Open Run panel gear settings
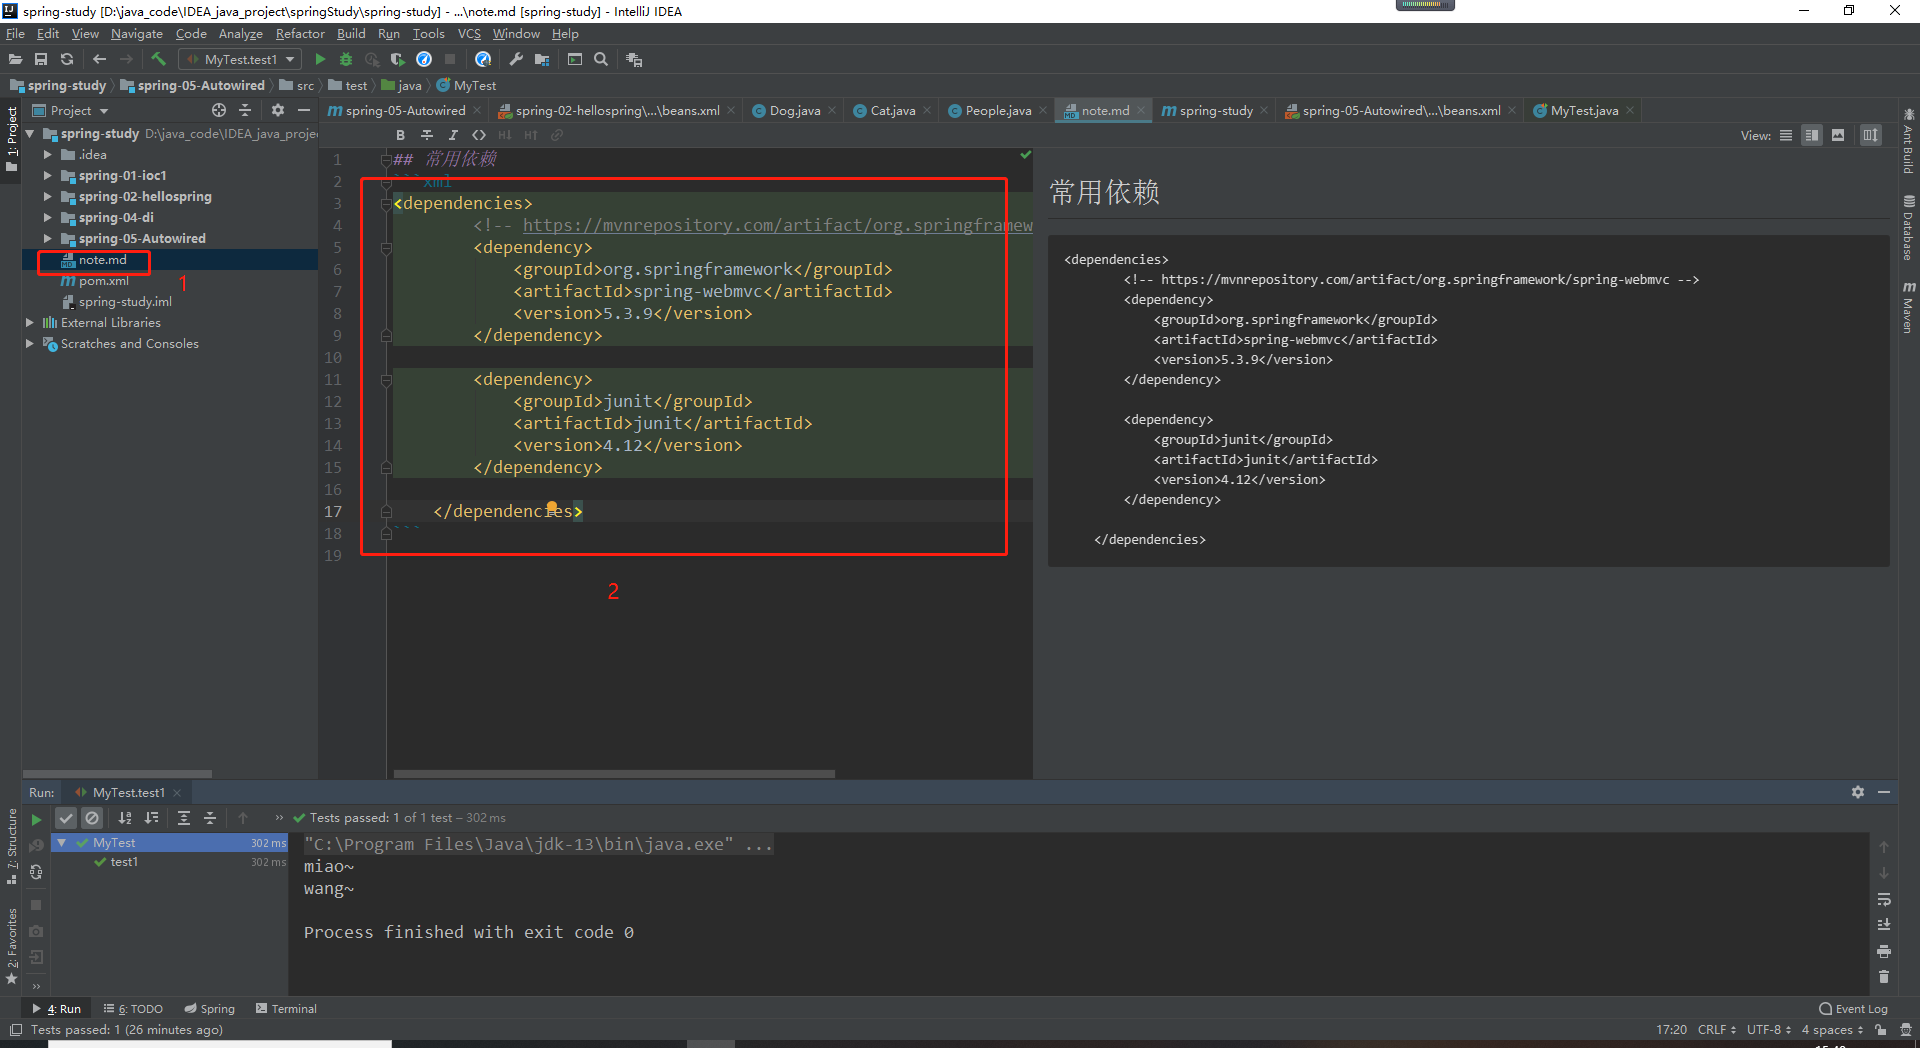1920x1048 pixels. click(x=1858, y=792)
